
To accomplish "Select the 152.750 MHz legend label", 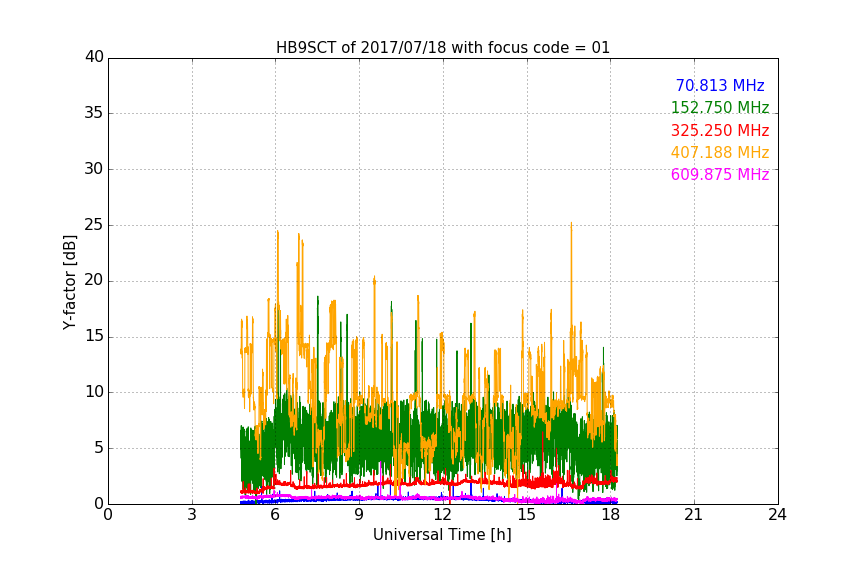I will click(x=720, y=108).
